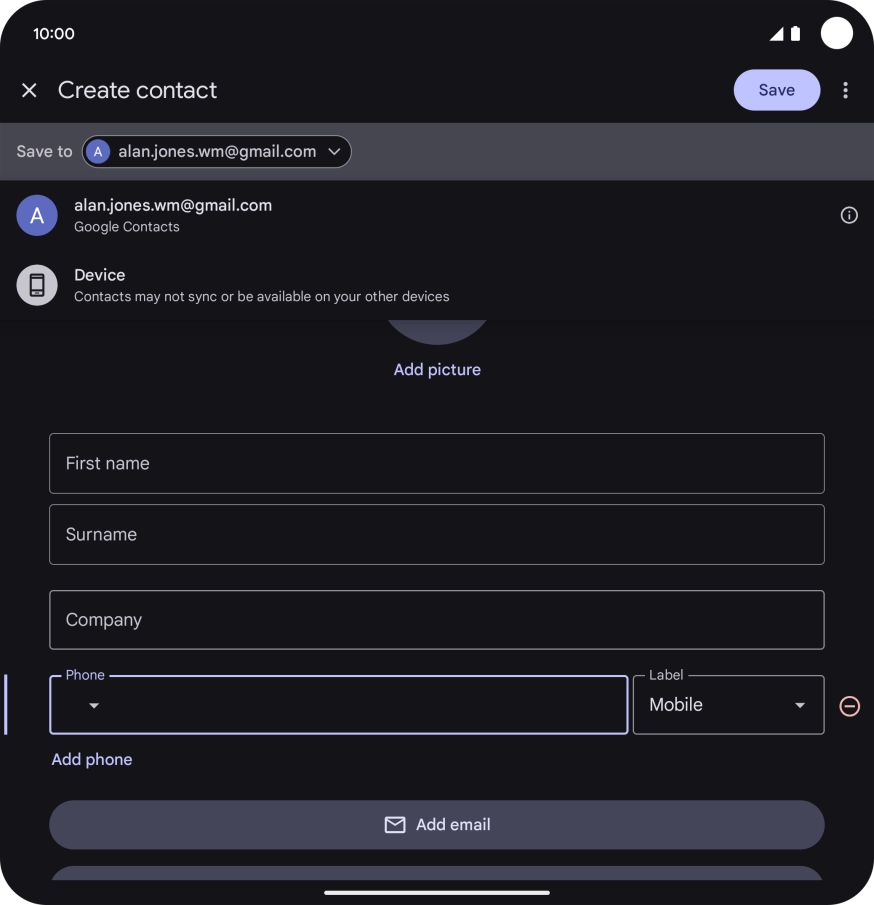Viewport: 874px width, 905px height.
Task: Add another phone number
Action: click(x=91, y=759)
